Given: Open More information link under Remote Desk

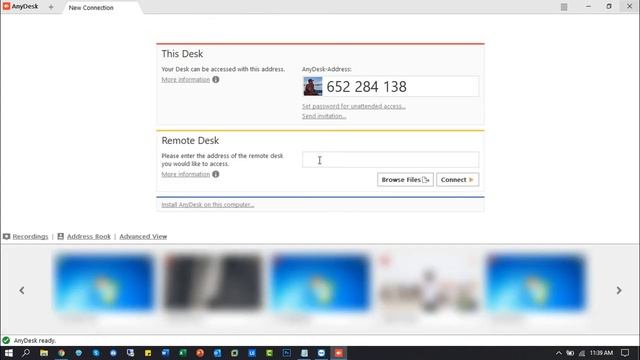Looking at the screenshot, I should pos(186,174).
